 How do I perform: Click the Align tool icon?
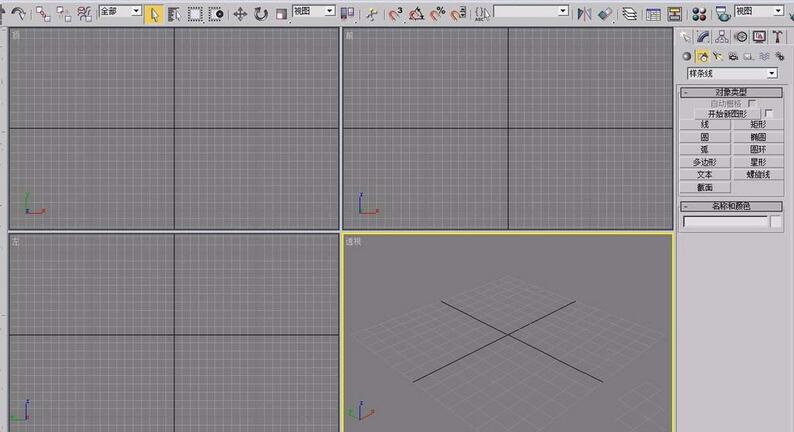coord(605,15)
